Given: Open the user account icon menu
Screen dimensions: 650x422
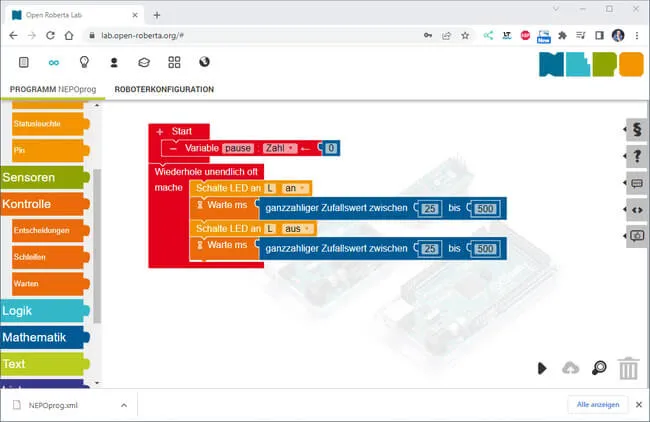Looking at the screenshot, I should coord(114,62).
